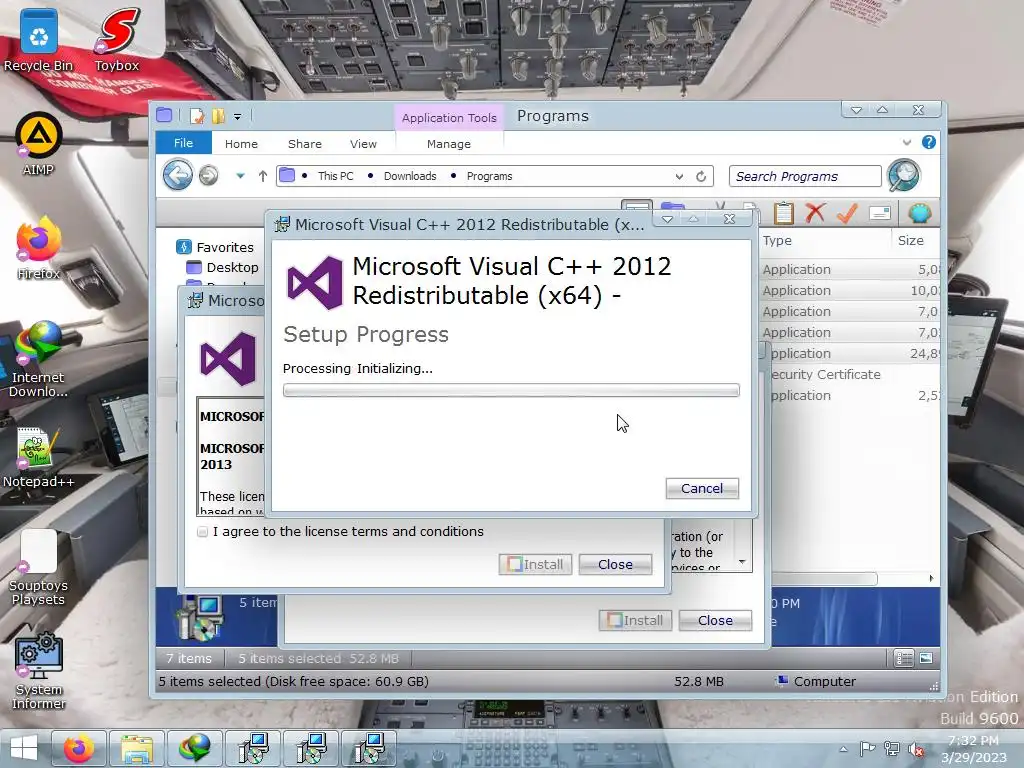Open the Manage ribbon tab

pyautogui.click(x=449, y=144)
